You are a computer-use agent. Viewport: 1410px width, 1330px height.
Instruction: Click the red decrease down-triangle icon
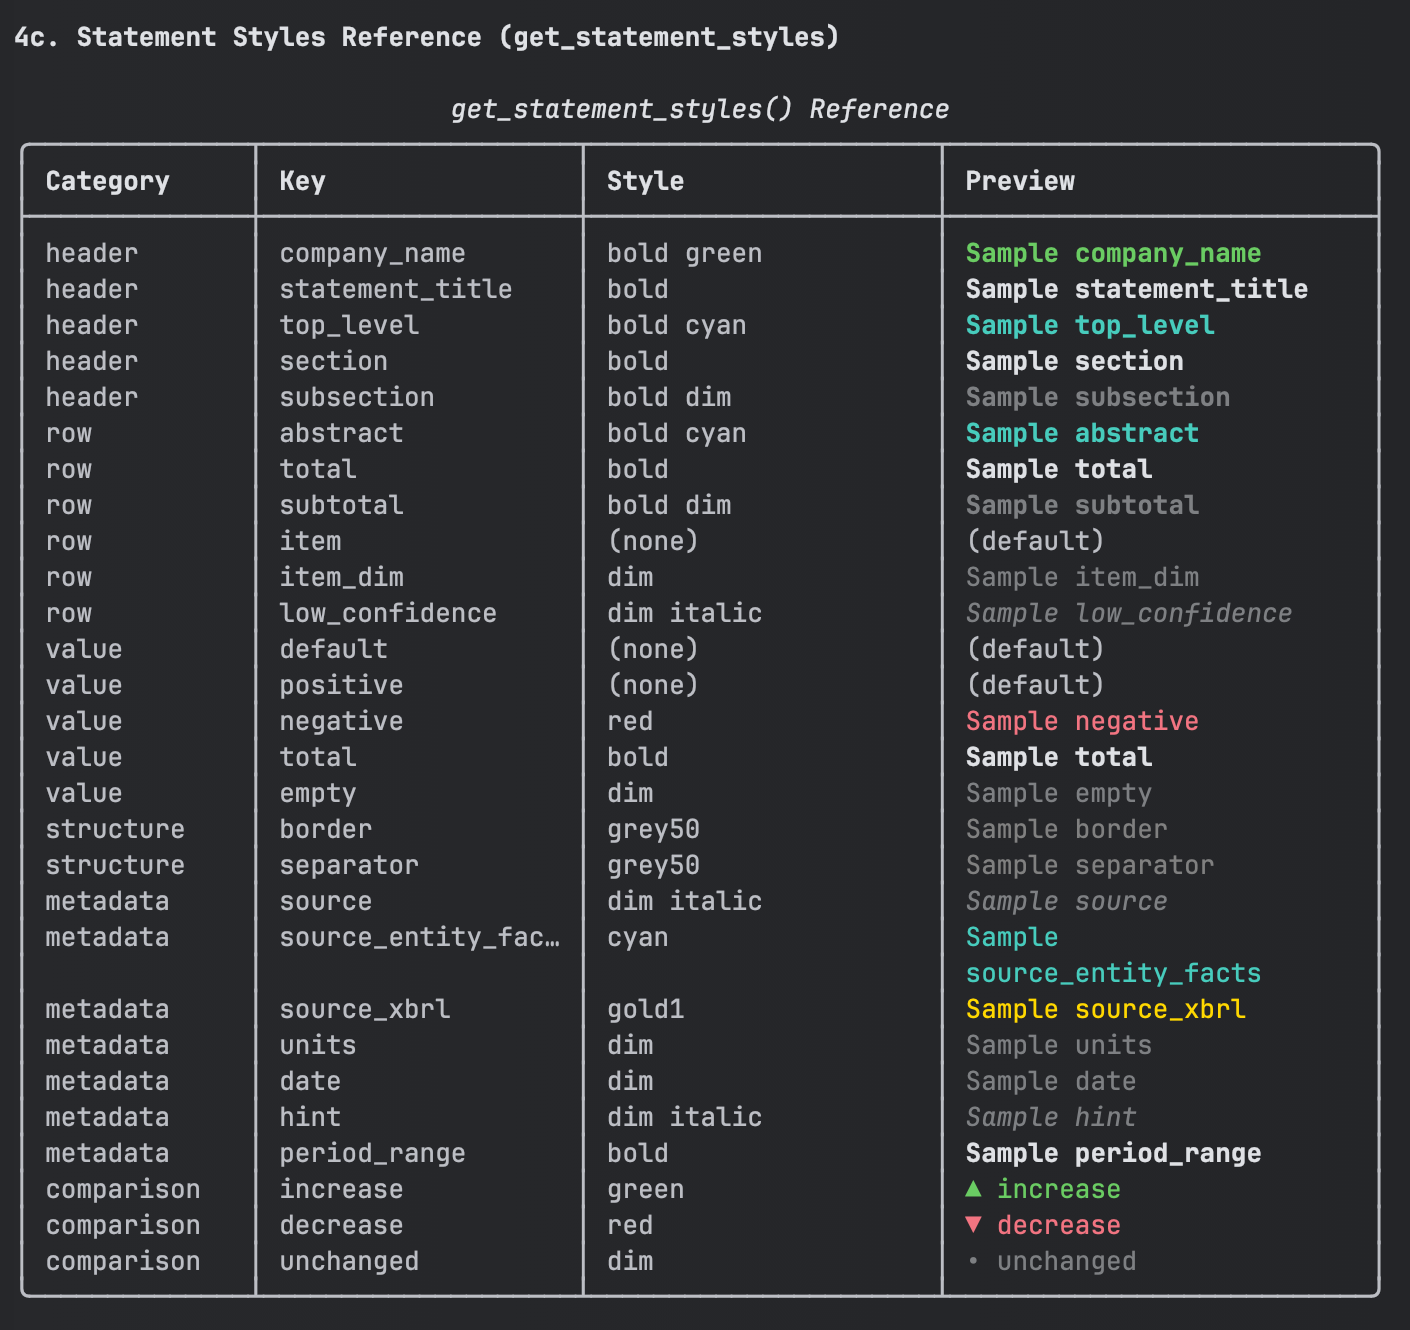coord(974,1225)
